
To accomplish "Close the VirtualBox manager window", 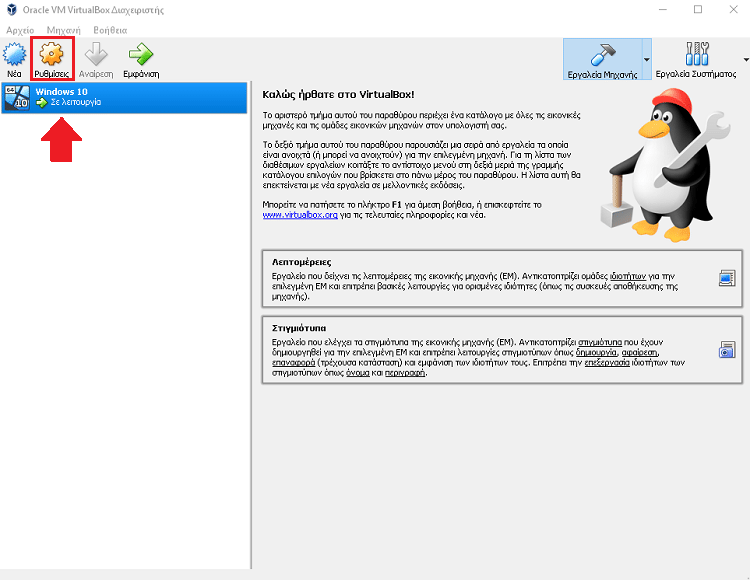I will (x=733, y=10).
